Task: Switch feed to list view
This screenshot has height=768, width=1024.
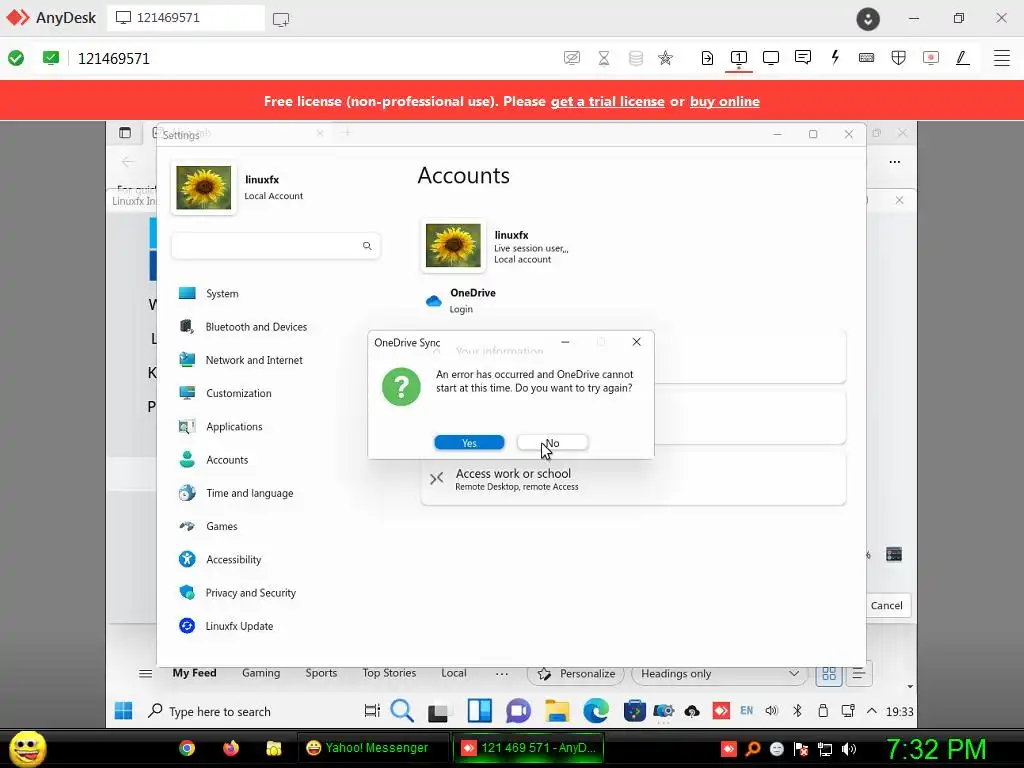Action: [858, 673]
